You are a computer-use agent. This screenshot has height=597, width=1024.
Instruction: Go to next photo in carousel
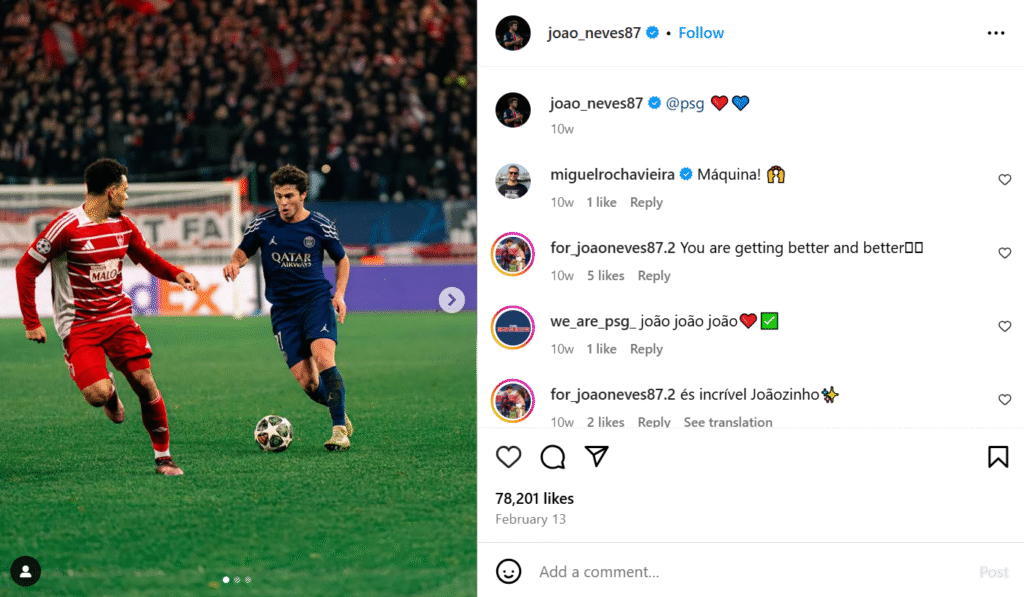pyautogui.click(x=451, y=299)
